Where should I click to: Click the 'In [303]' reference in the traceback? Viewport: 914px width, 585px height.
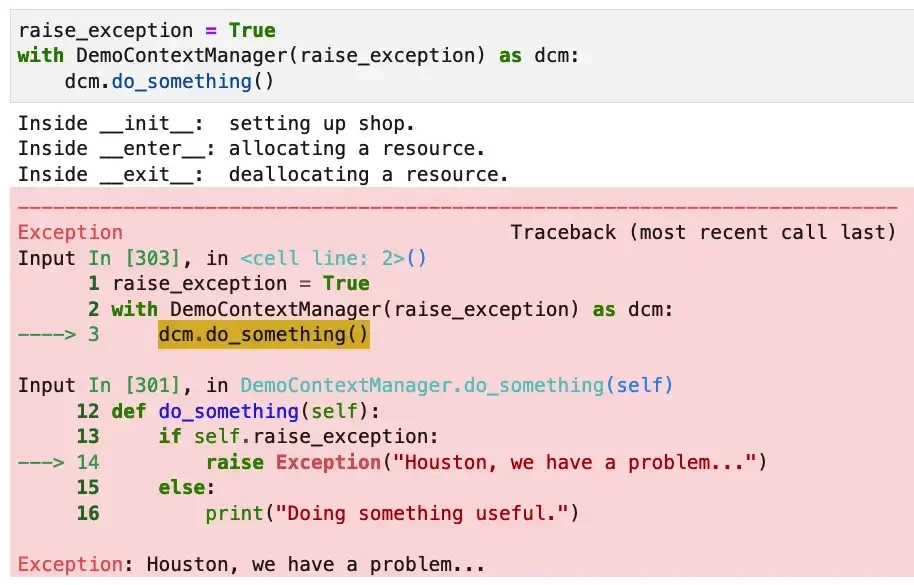coord(134,258)
